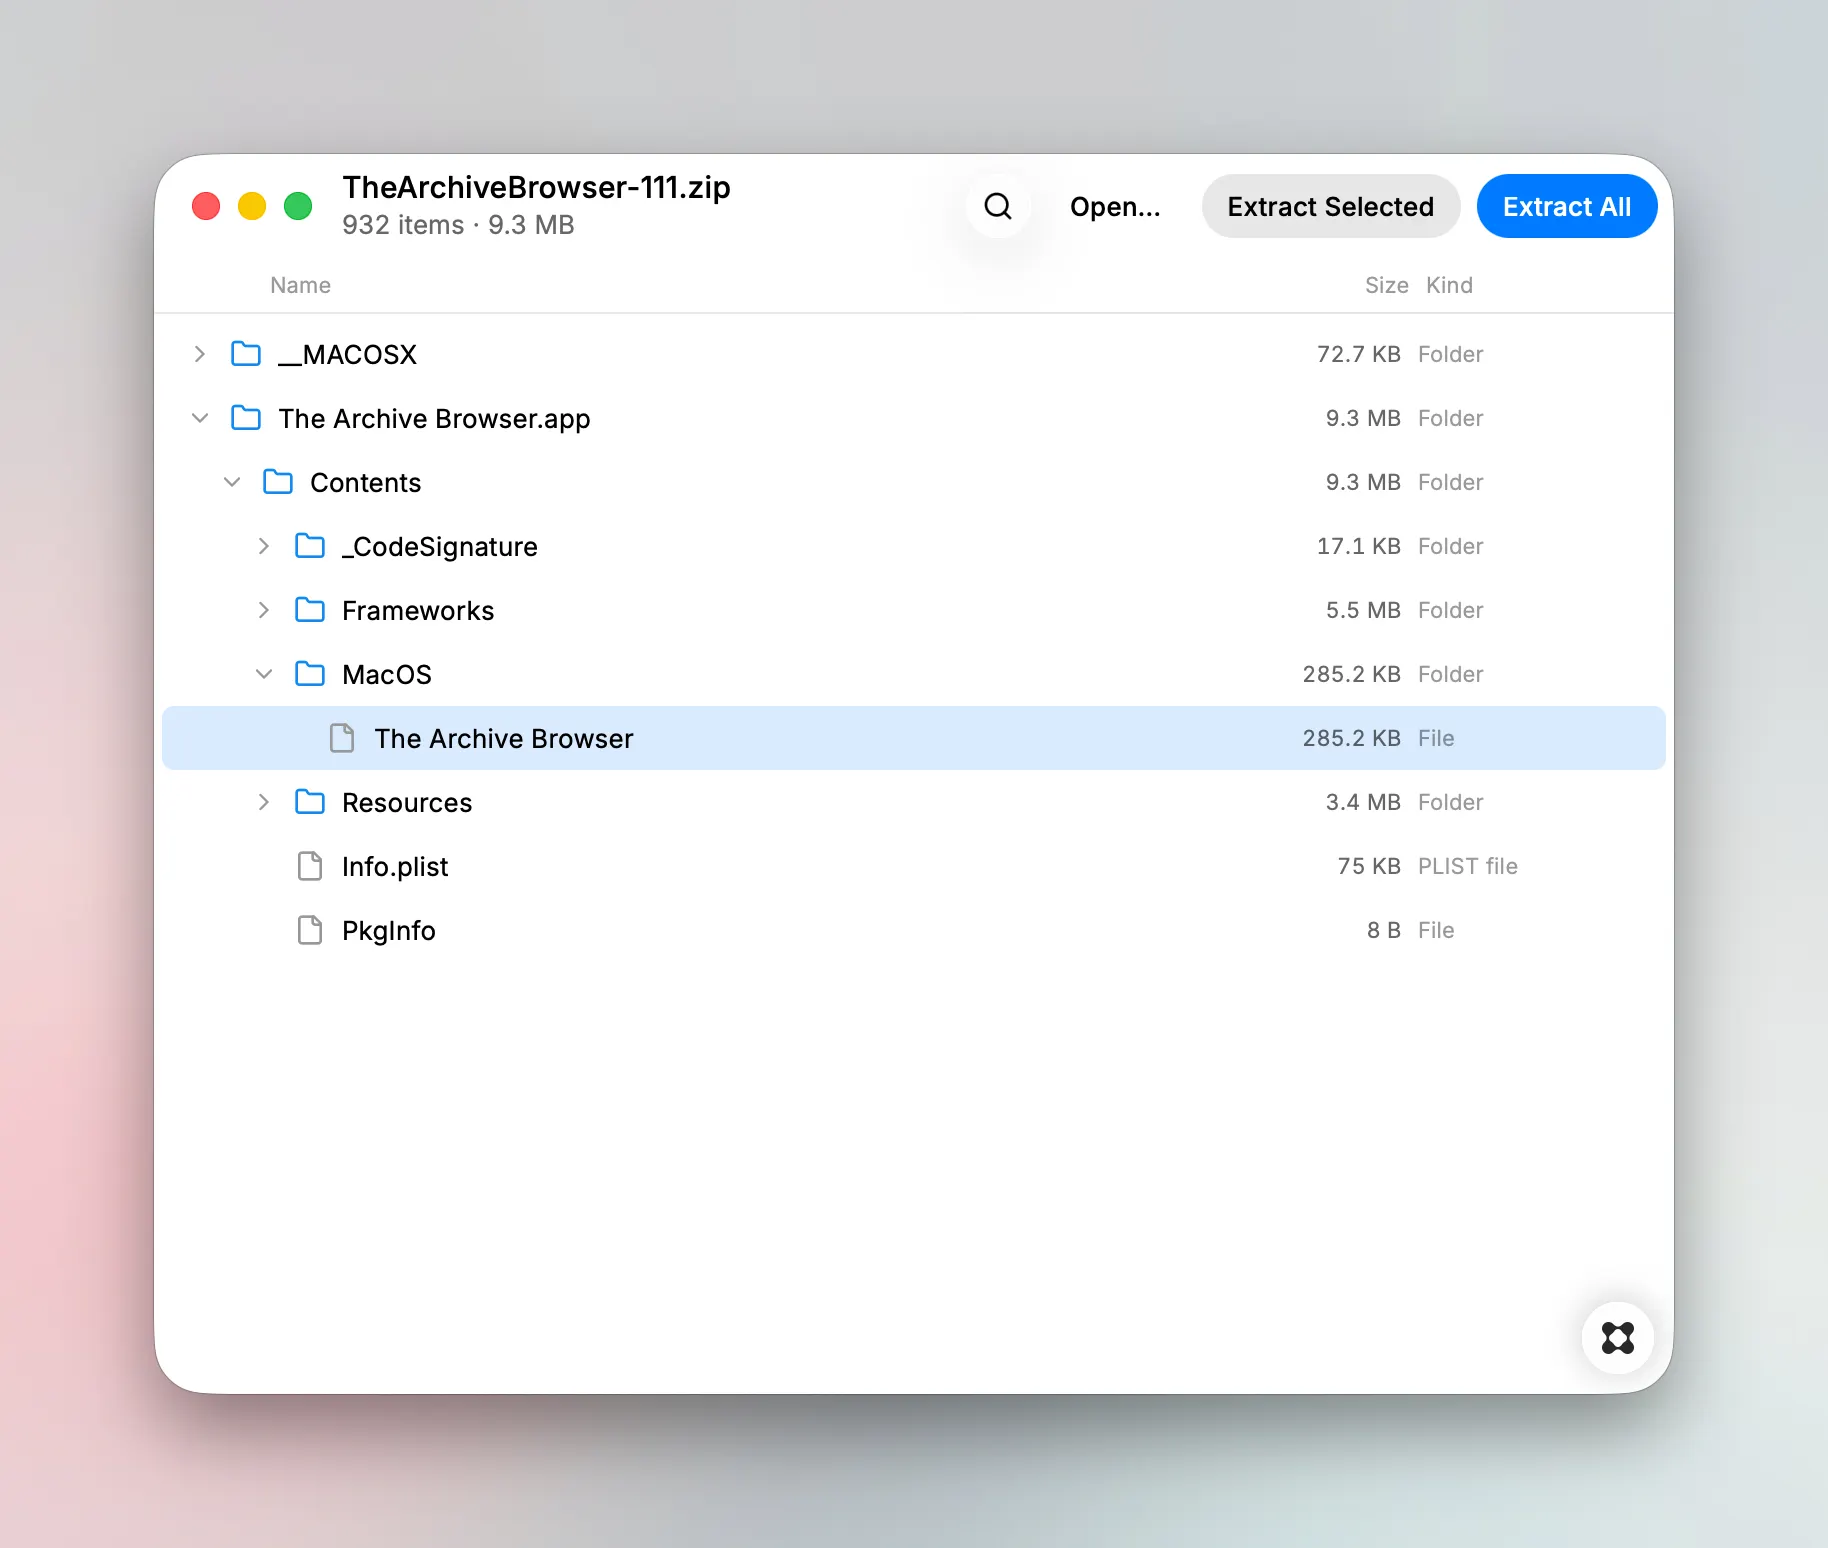Click the Open... button
Image resolution: width=1828 pixels, height=1548 pixels.
click(x=1115, y=207)
